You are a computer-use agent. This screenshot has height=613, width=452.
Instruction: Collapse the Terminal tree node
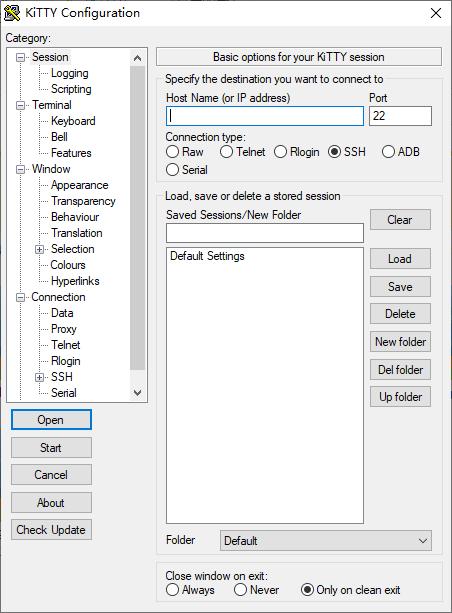20,106
